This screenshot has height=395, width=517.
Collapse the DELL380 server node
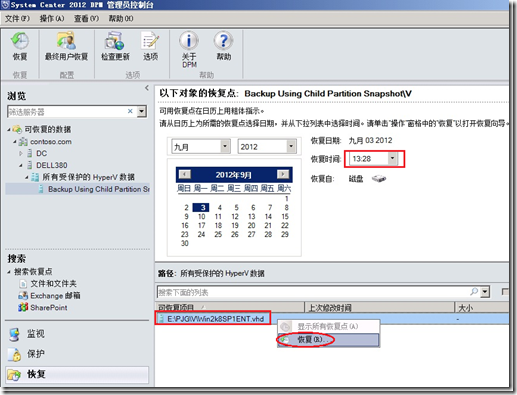click(x=21, y=165)
